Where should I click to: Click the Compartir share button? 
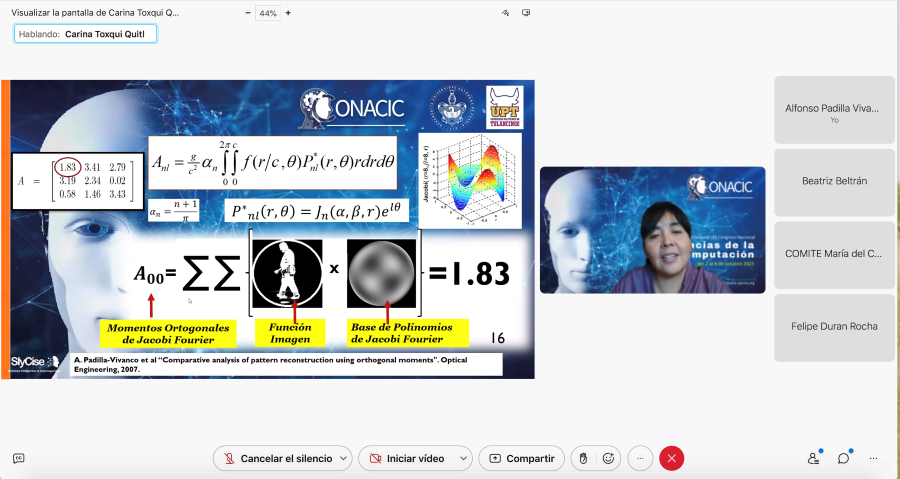[520, 458]
